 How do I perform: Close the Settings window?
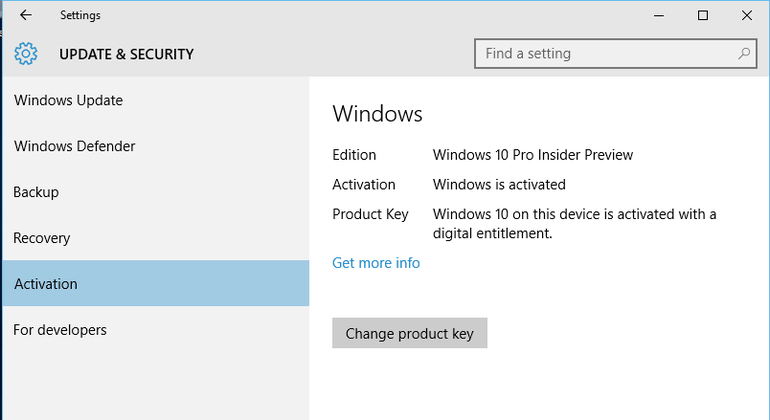click(747, 16)
